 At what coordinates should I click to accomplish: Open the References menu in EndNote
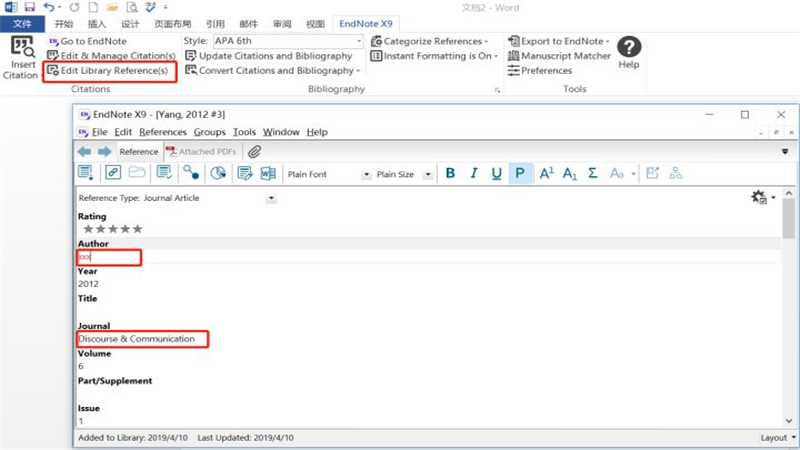point(162,132)
